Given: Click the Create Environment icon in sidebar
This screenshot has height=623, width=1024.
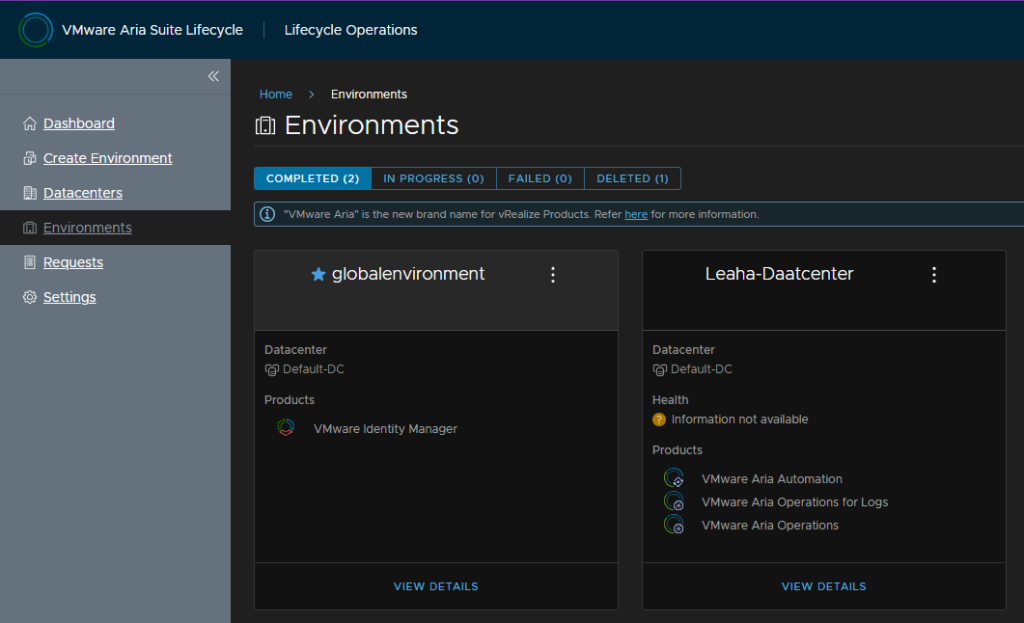Looking at the screenshot, I should click(29, 158).
